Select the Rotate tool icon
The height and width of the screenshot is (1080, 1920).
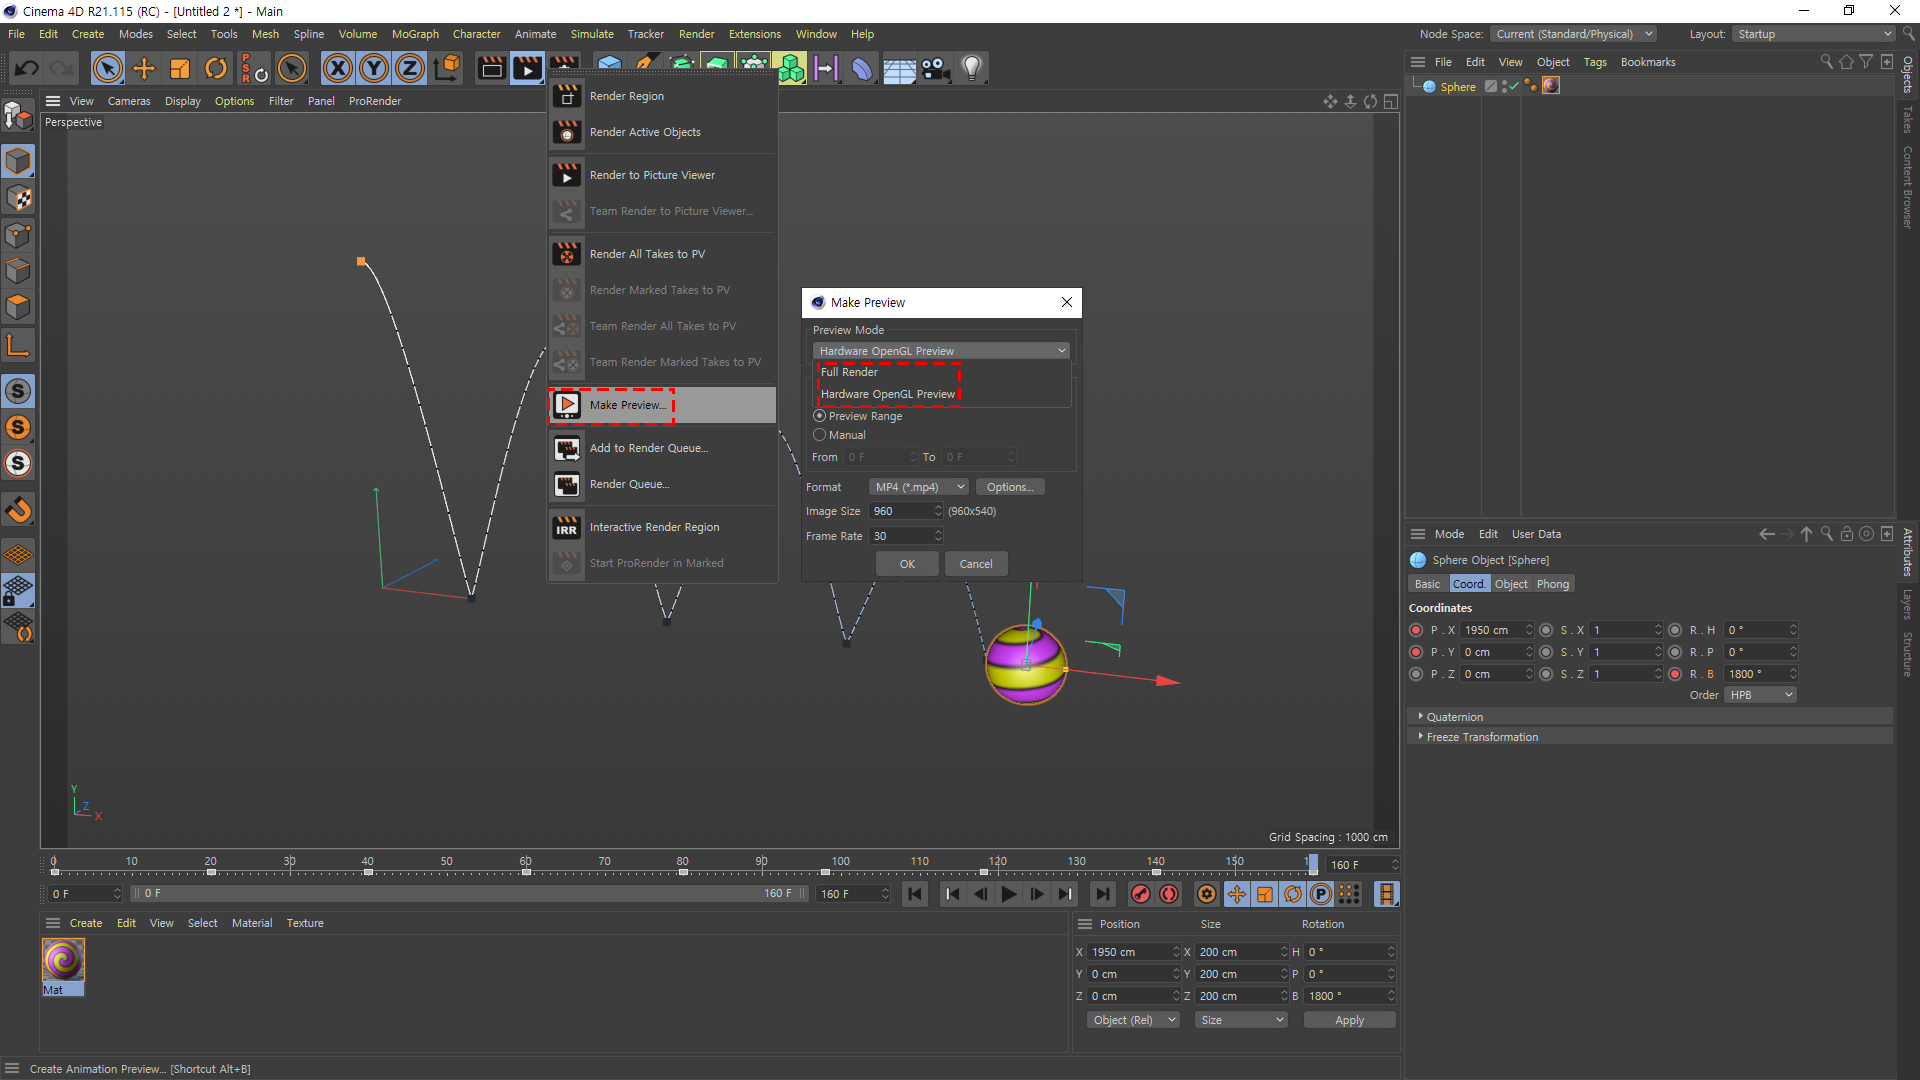(x=216, y=68)
